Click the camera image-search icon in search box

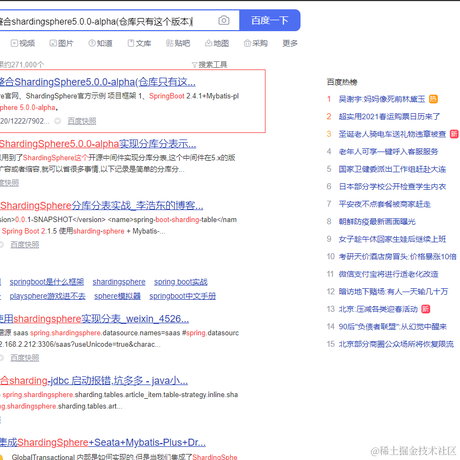[x=224, y=21]
